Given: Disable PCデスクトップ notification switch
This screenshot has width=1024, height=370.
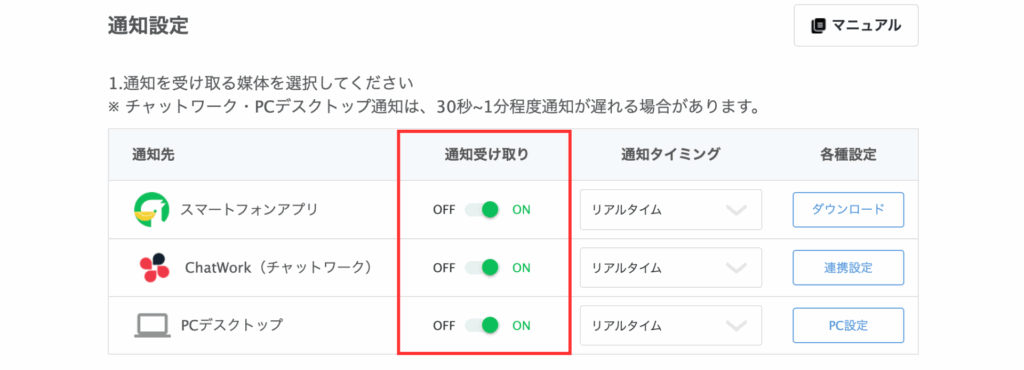Looking at the screenshot, I should 482,325.
